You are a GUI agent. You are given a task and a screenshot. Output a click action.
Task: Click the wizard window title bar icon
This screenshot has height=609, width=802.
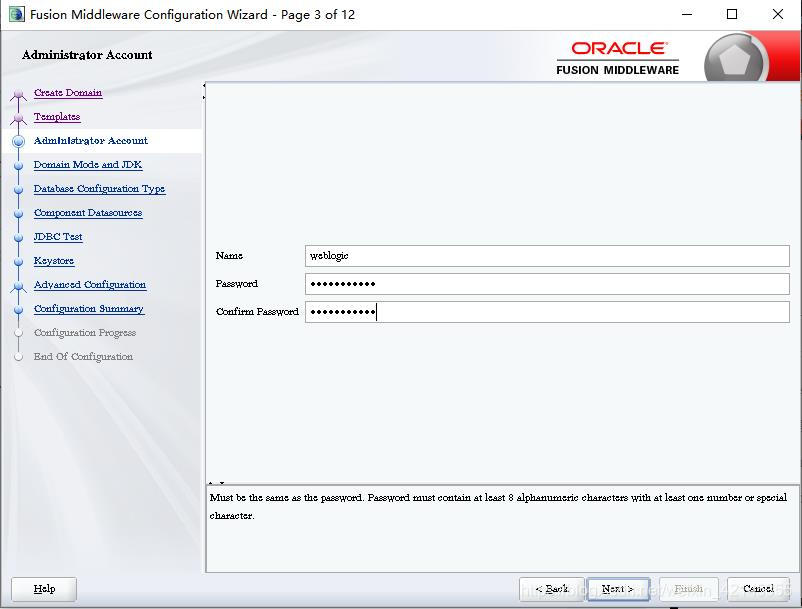(x=16, y=14)
